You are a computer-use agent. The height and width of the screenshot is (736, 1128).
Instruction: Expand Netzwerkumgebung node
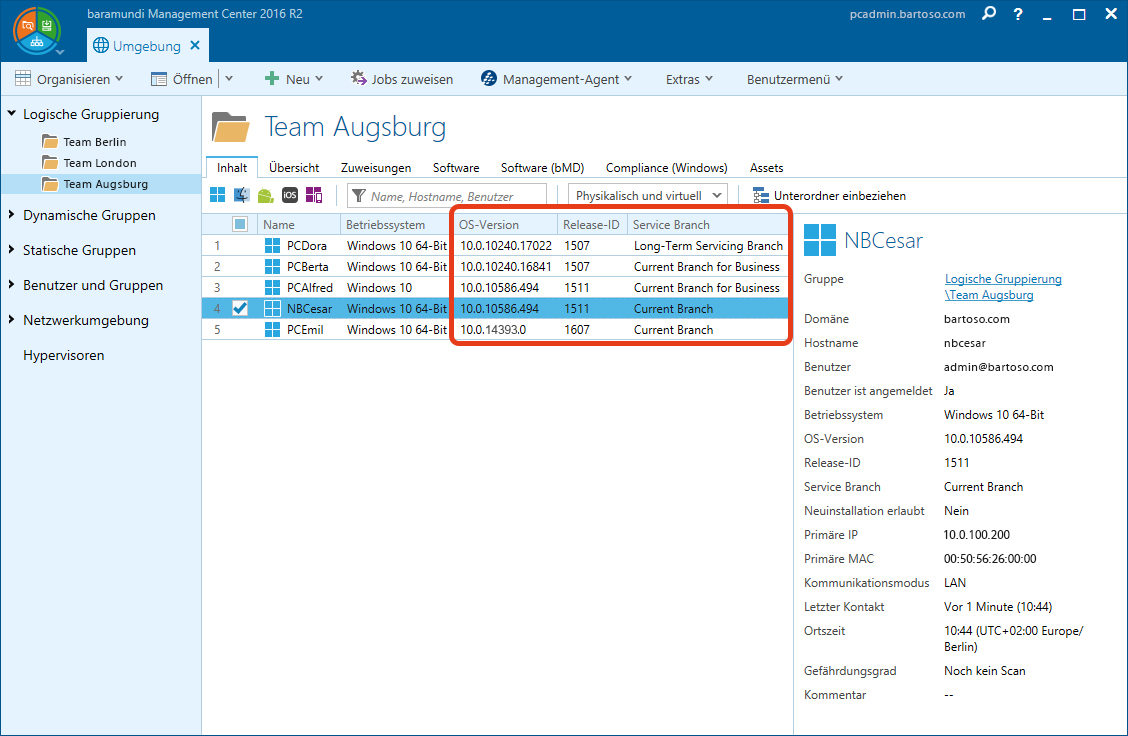[x=12, y=319]
